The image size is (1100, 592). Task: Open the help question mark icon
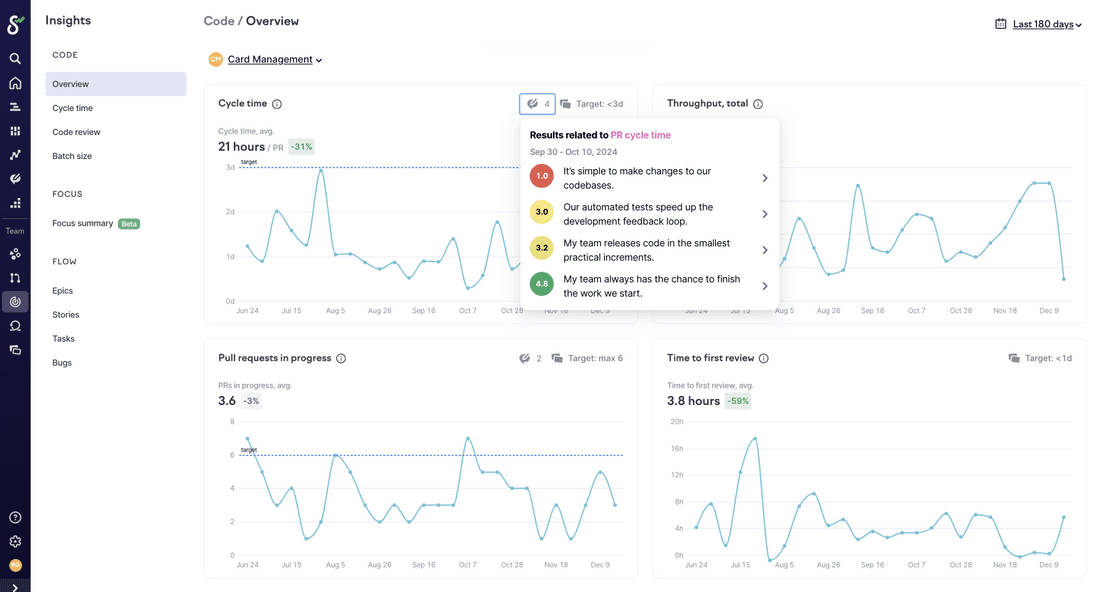pyautogui.click(x=15, y=517)
